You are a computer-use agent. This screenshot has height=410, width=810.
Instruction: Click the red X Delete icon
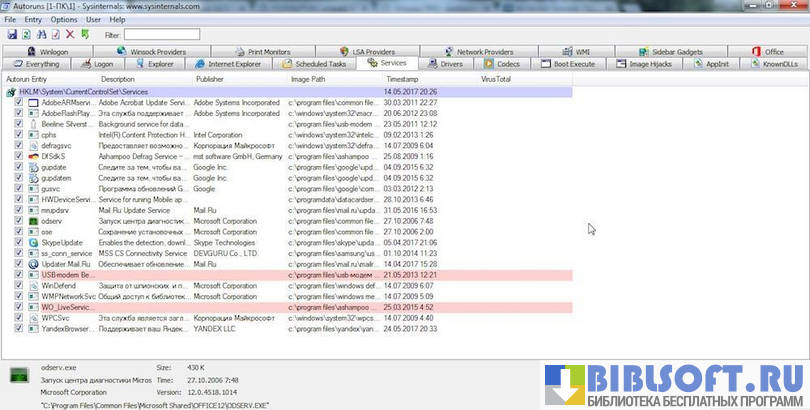tap(70, 34)
